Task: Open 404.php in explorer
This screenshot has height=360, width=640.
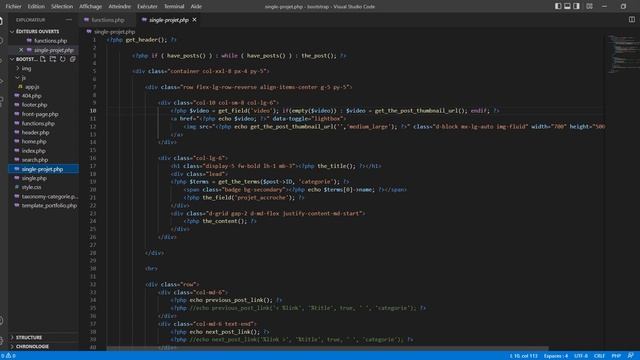Action: pyautogui.click(x=31, y=96)
